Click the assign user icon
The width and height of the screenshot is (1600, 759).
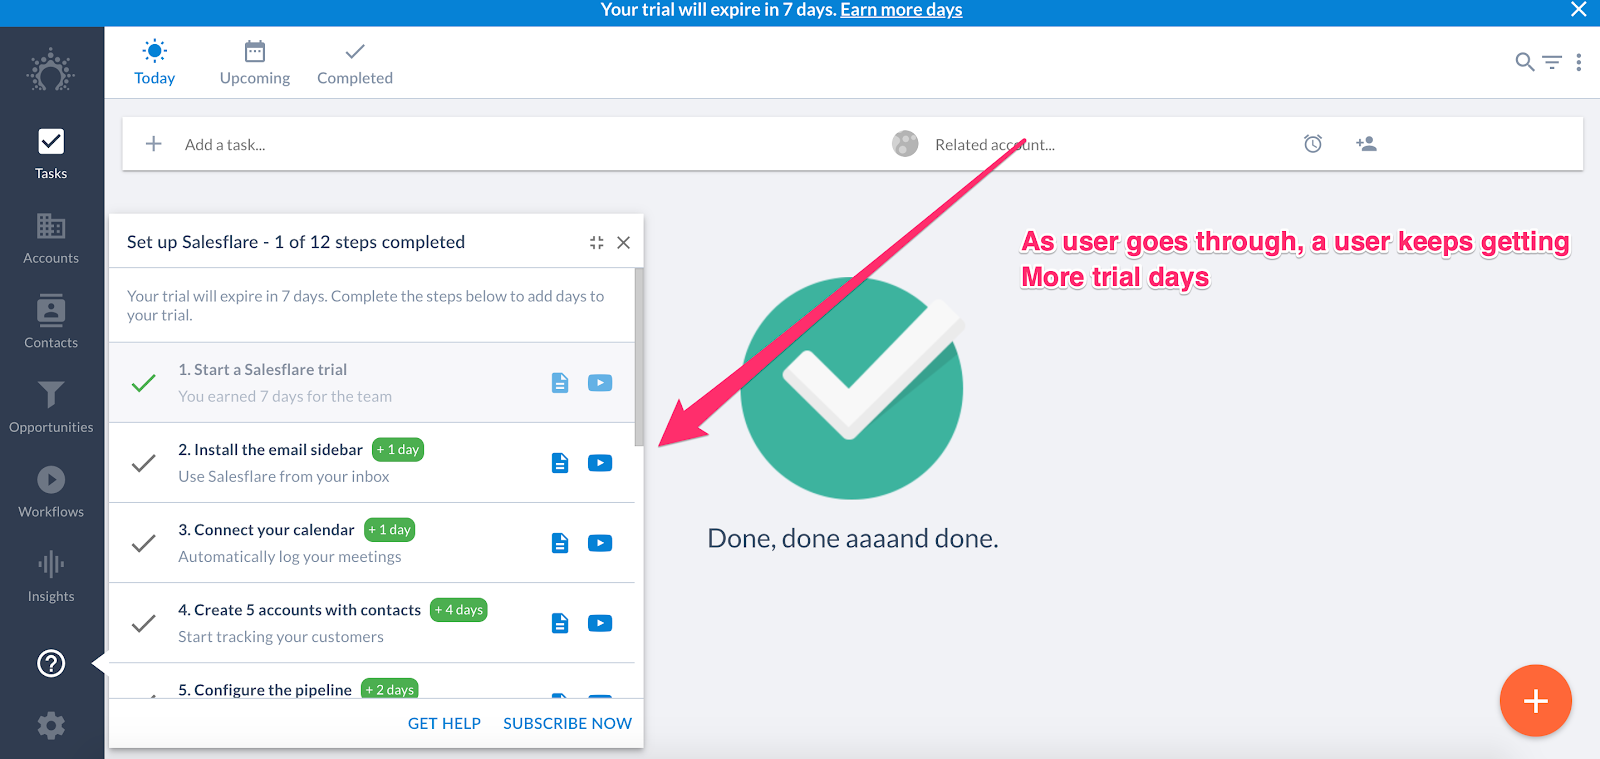point(1366,144)
